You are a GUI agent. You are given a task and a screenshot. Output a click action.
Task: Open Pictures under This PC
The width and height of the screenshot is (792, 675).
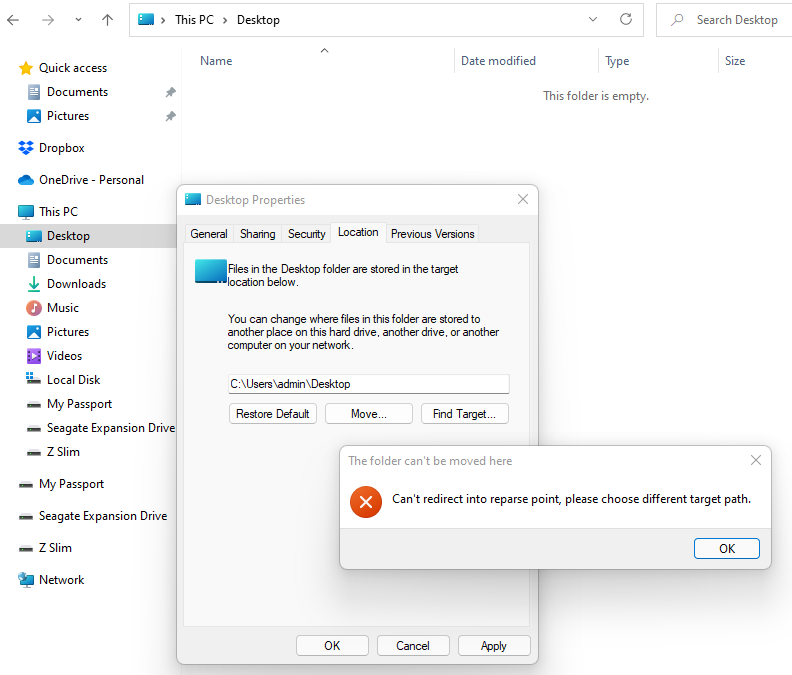68,332
